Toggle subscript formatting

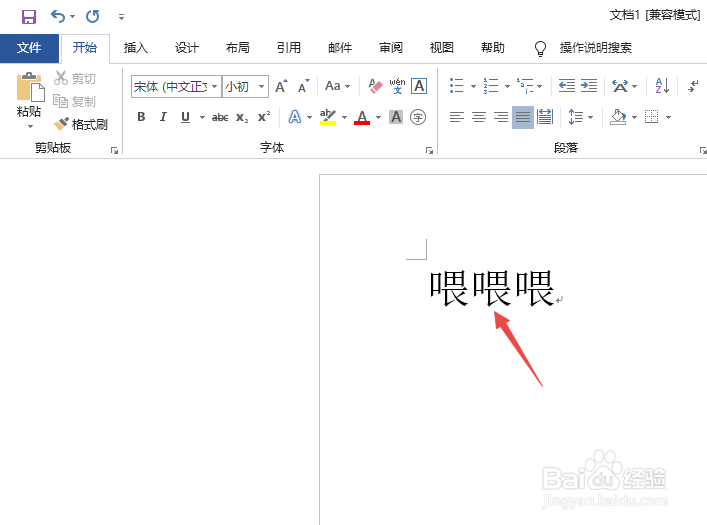[242, 118]
